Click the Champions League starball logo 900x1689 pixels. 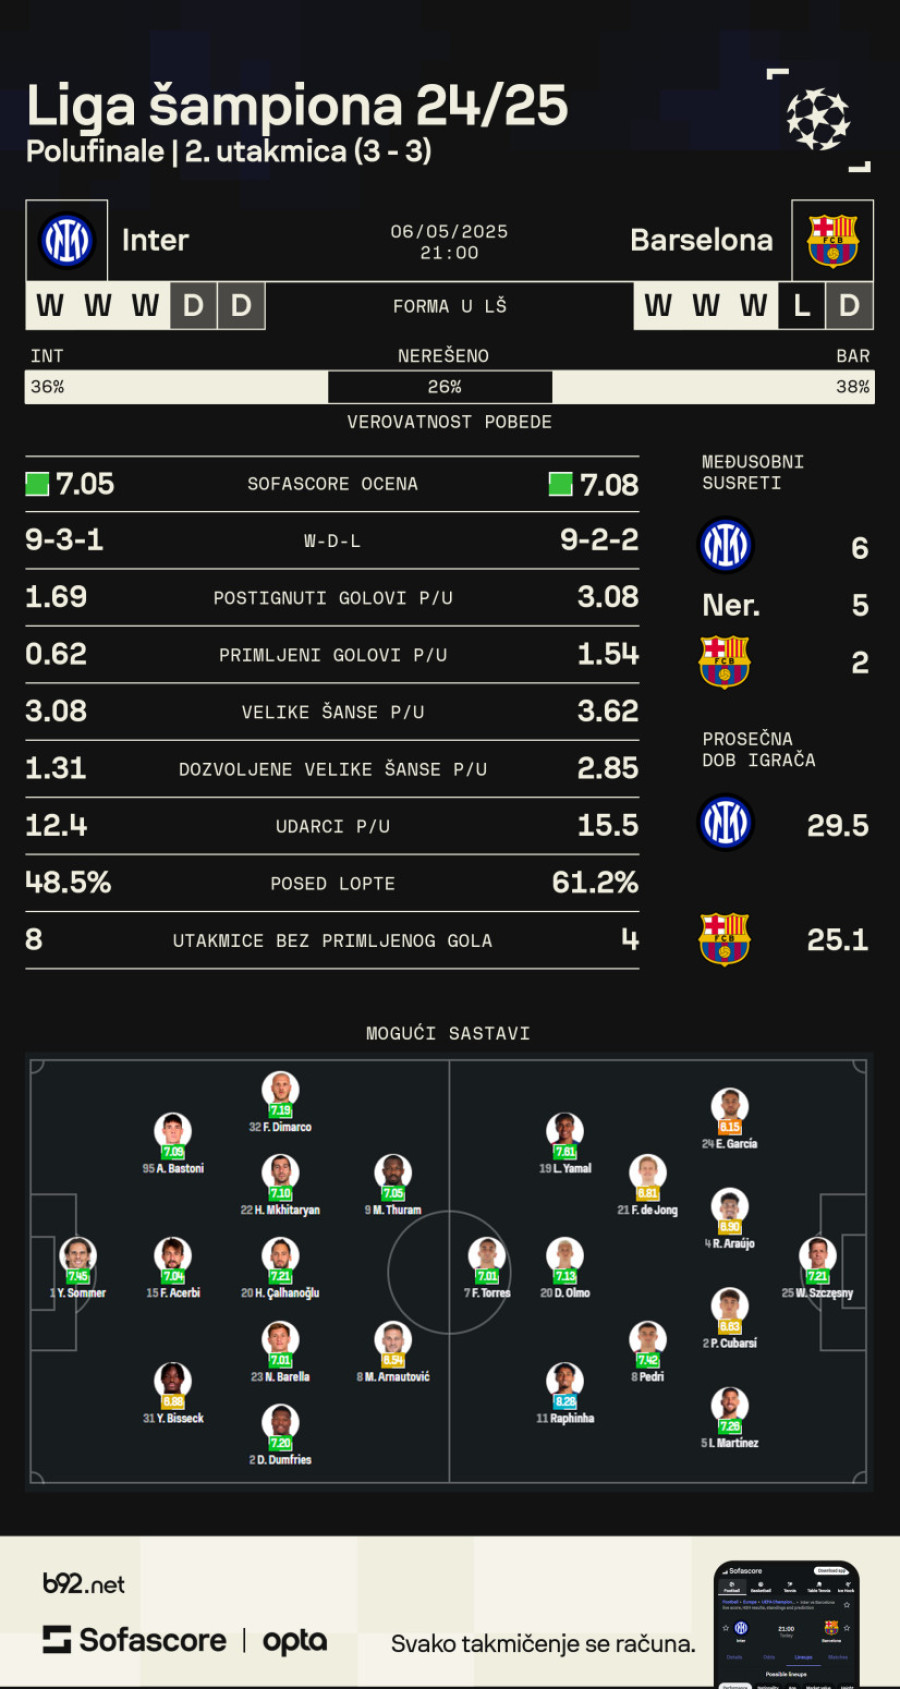(x=817, y=119)
